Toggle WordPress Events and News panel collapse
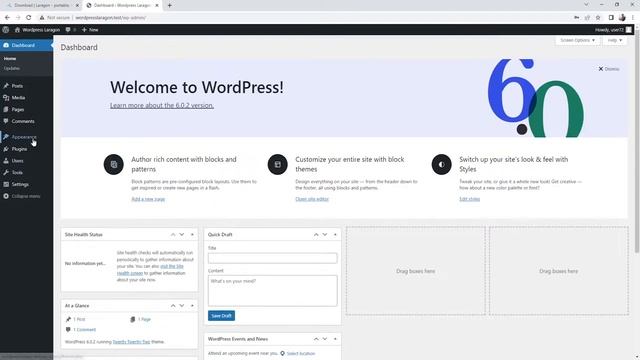This screenshot has width=640, height=360. pos(335,339)
